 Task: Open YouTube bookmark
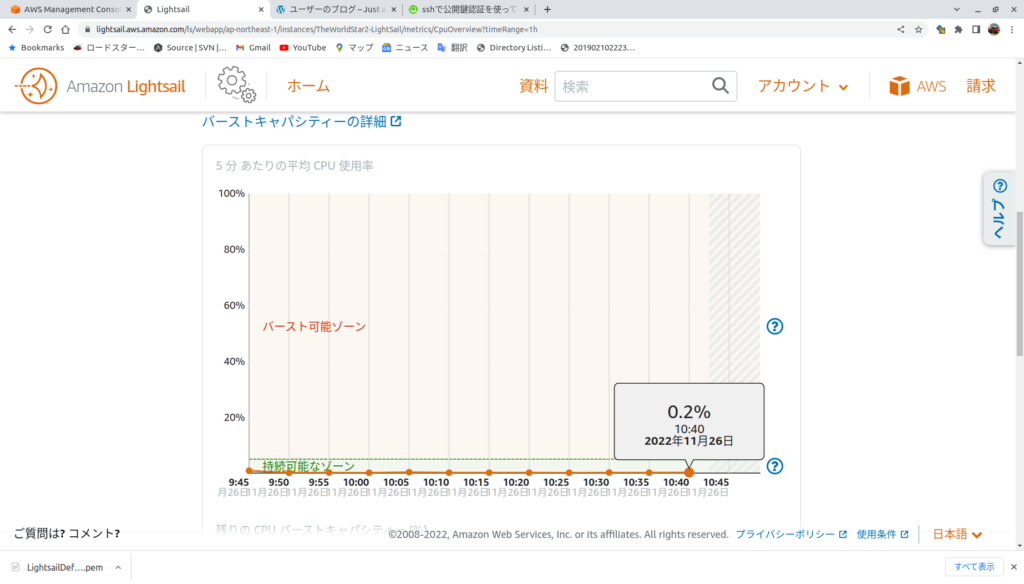(302, 48)
